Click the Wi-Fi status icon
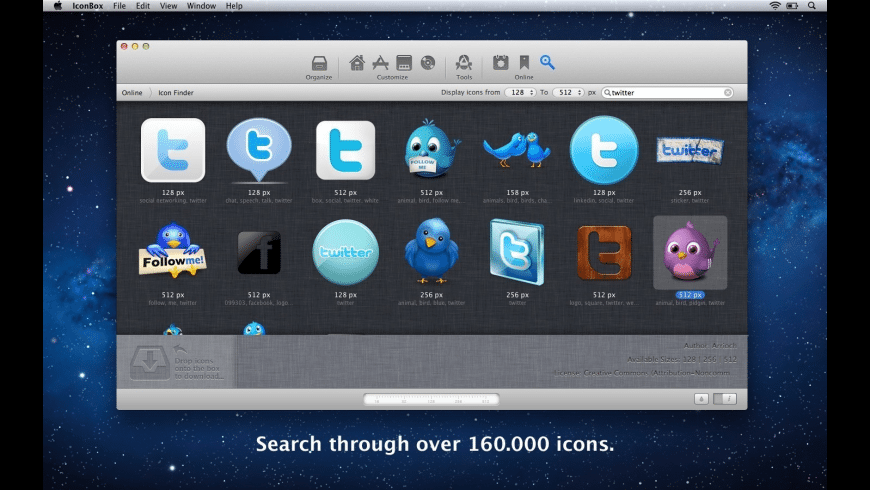Image resolution: width=870 pixels, height=490 pixels. pyautogui.click(x=775, y=6)
